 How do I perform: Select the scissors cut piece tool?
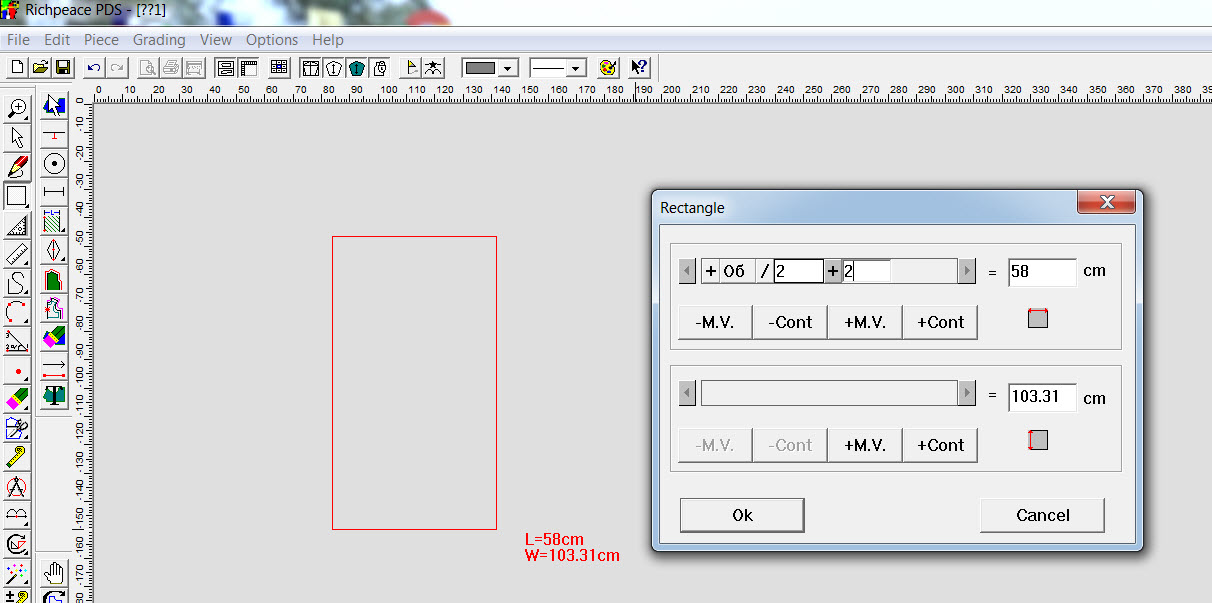tap(17, 429)
